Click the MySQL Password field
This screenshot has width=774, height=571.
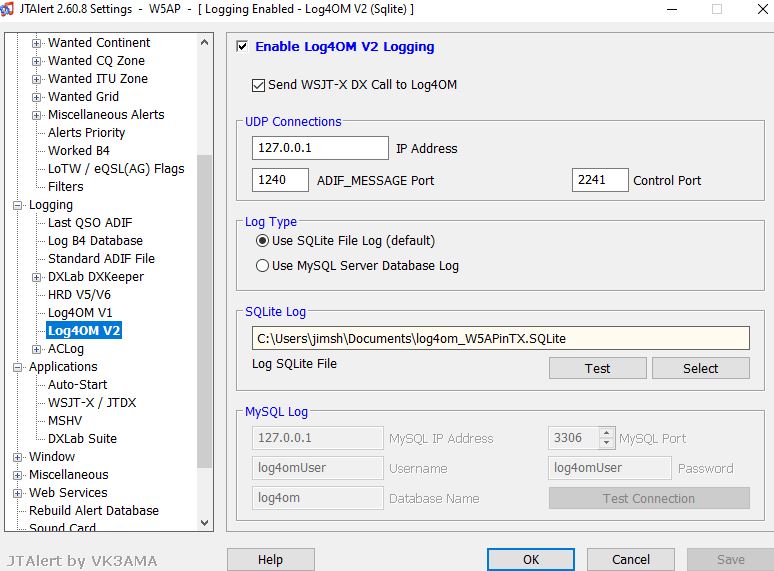(x=610, y=468)
